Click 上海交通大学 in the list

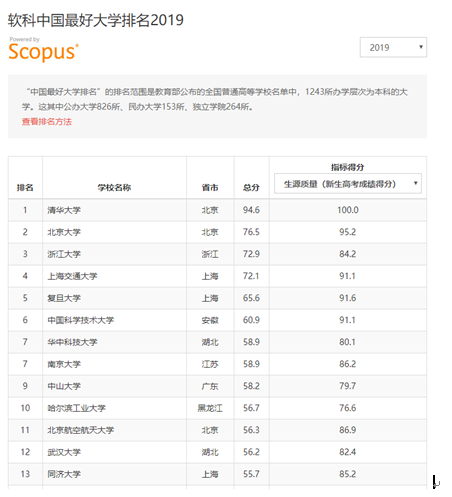coord(72,276)
